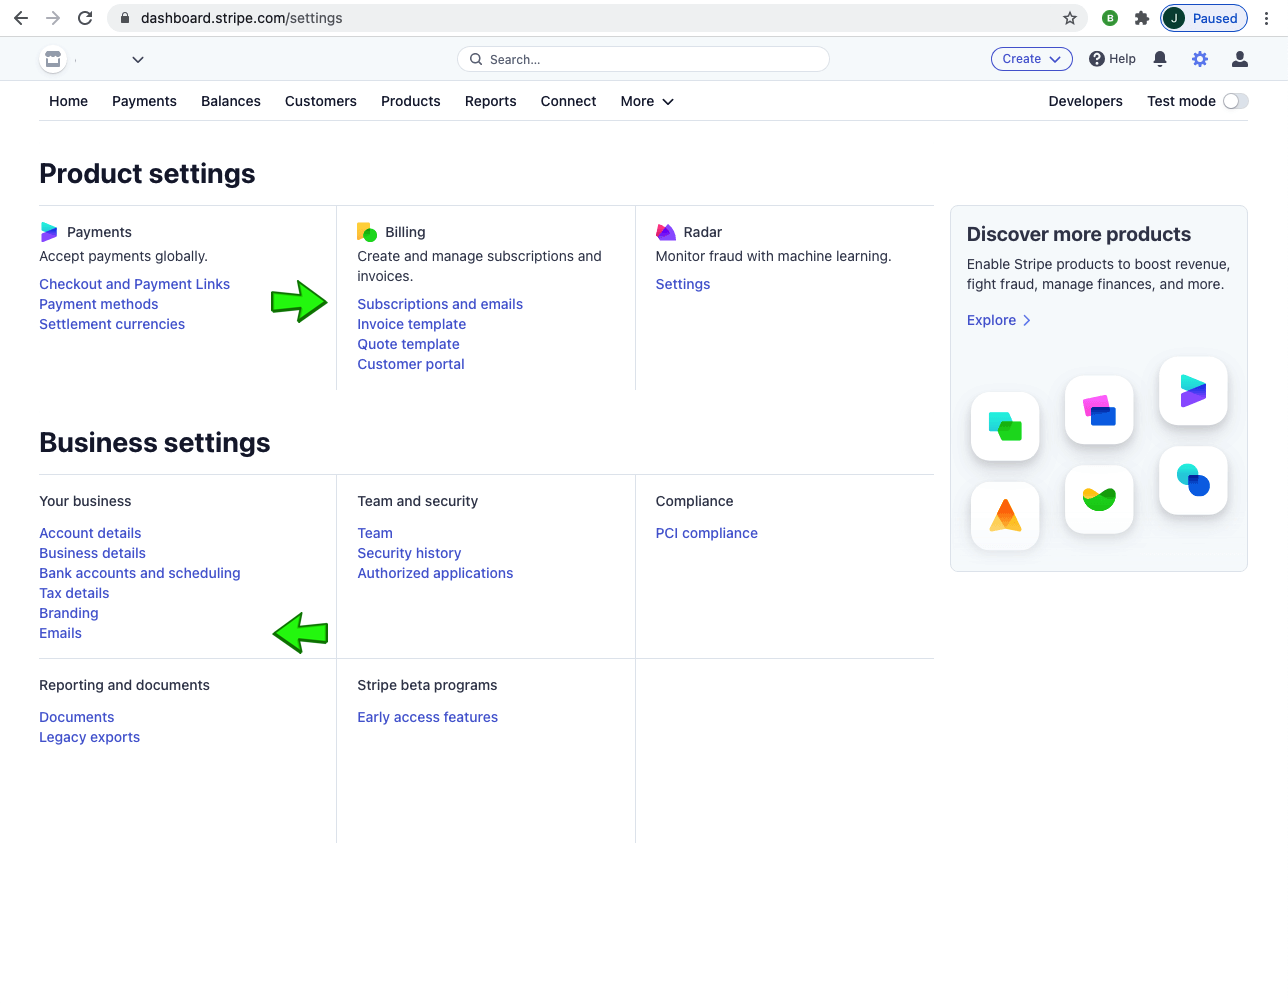Open Developers

point(1085,101)
